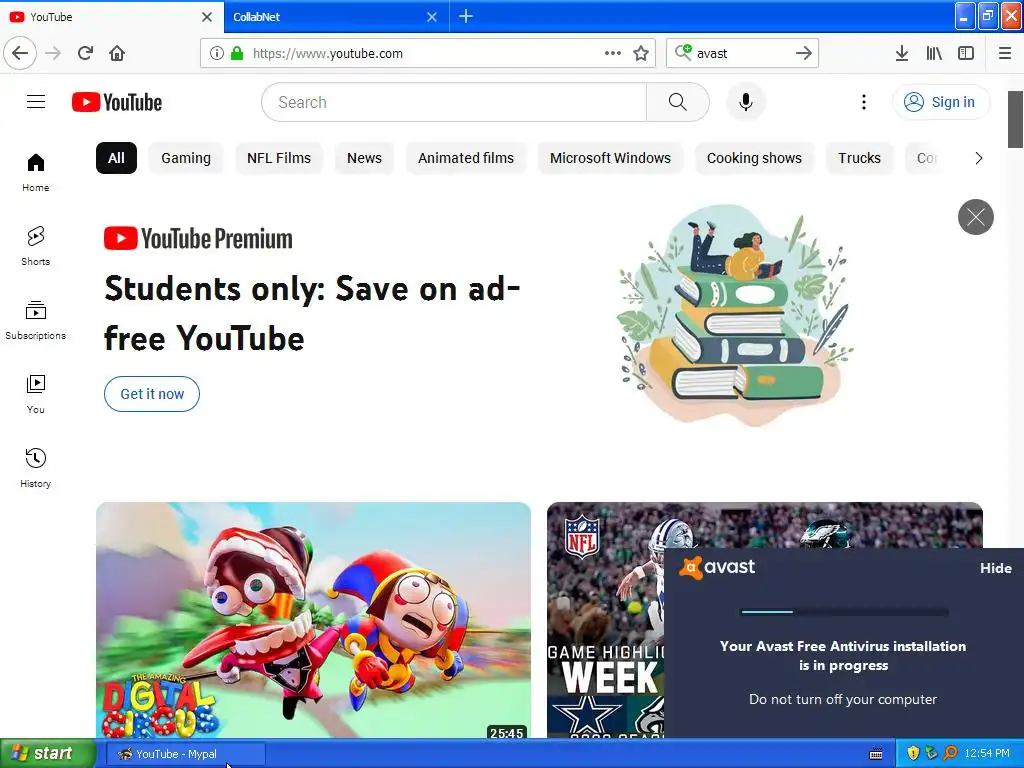Click the yellow shield tray icon

coord(913,754)
